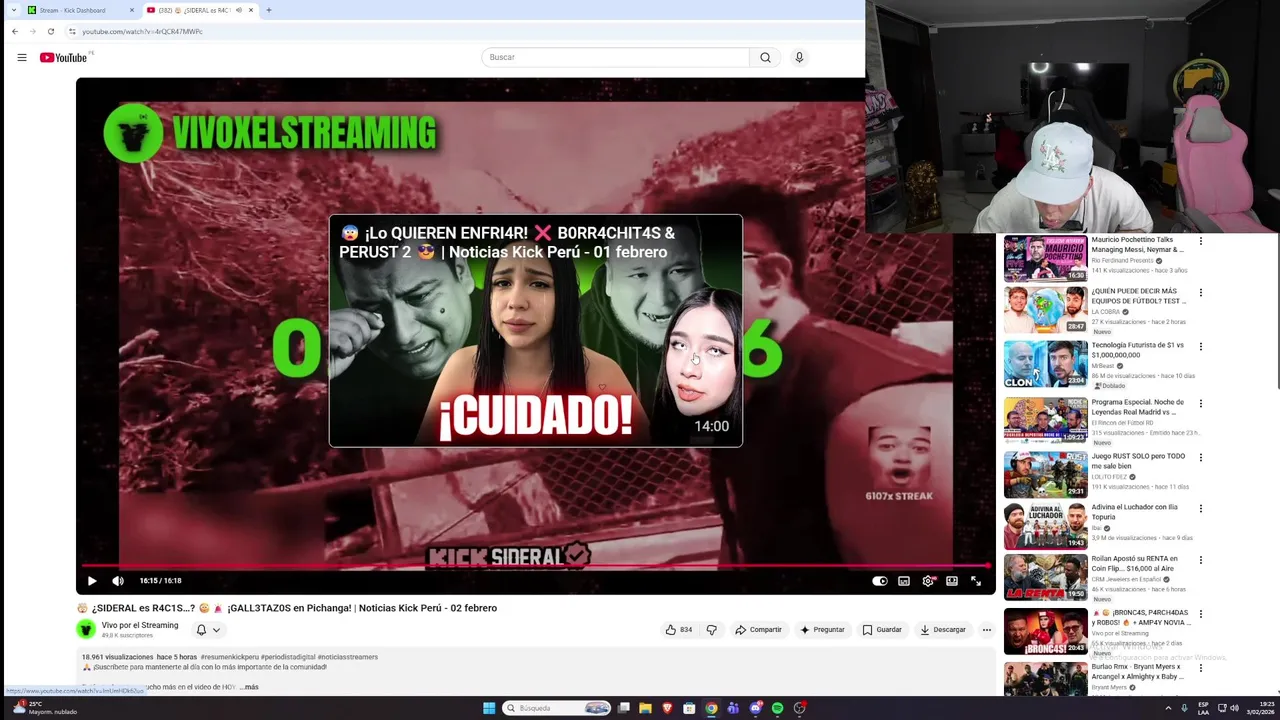Open Discord from taskbar
Viewport: 1280px width, 720px height.
755,708
